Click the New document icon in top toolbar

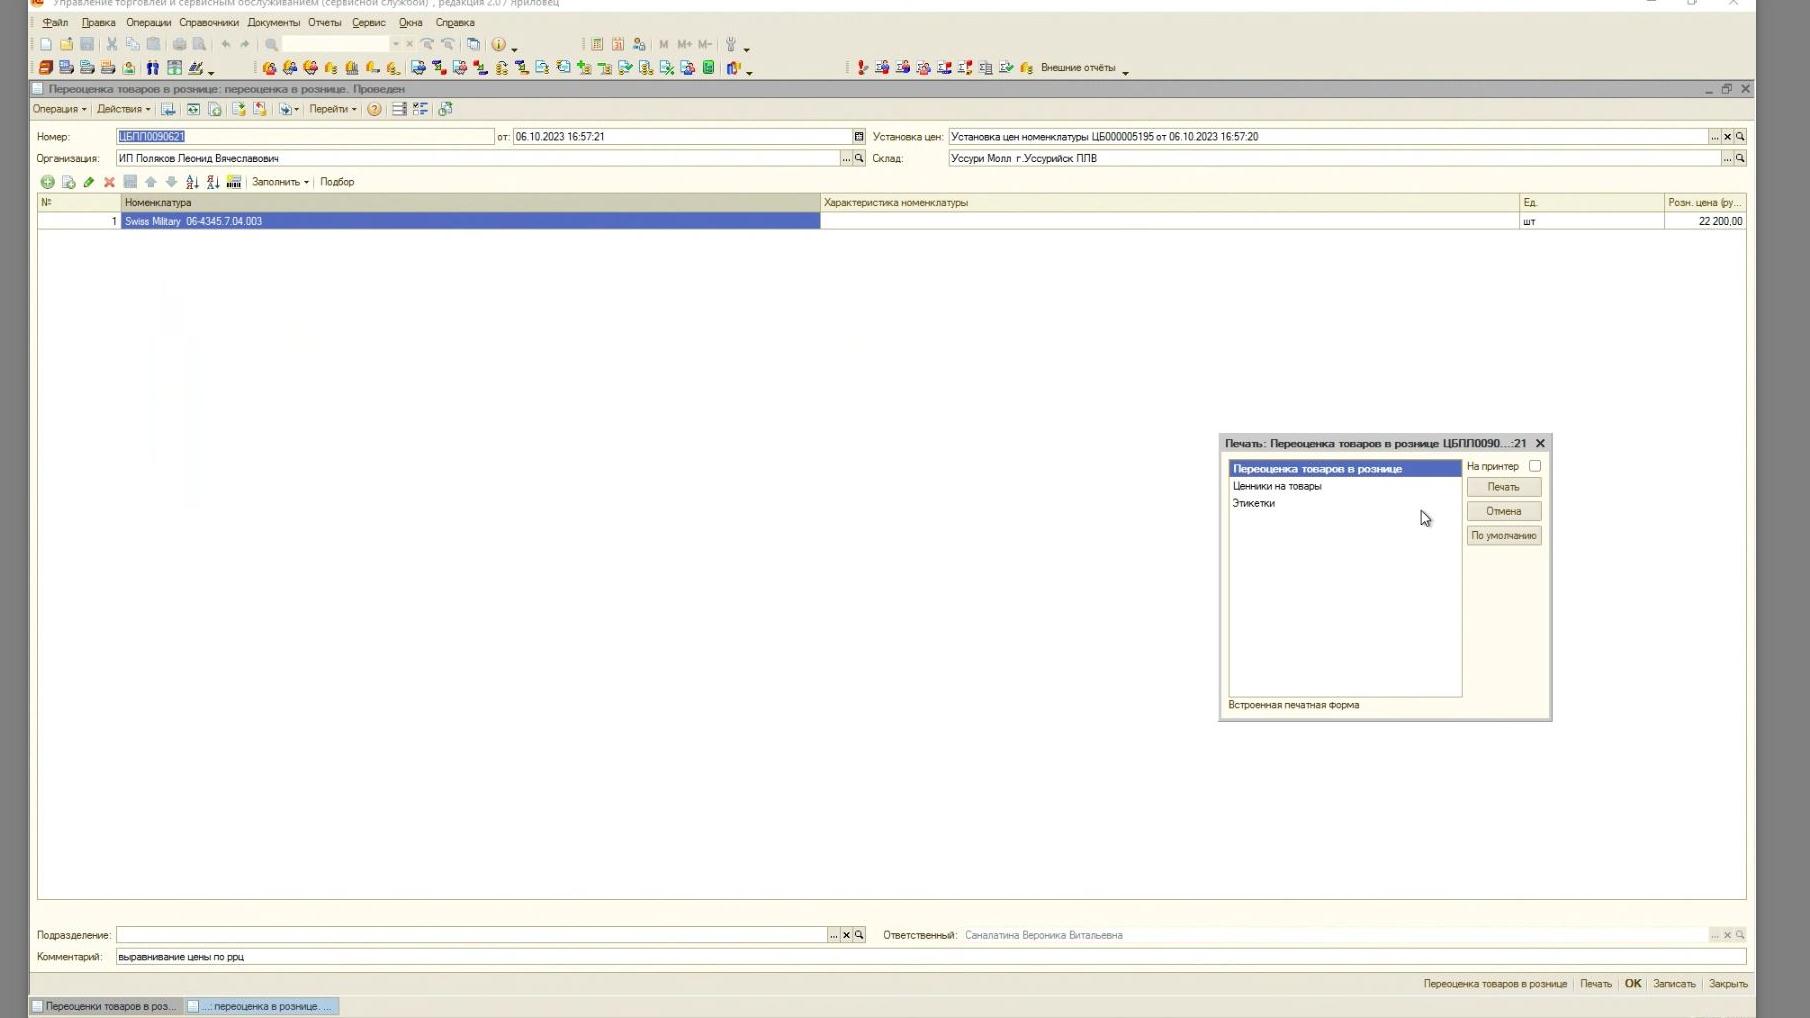(x=46, y=44)
